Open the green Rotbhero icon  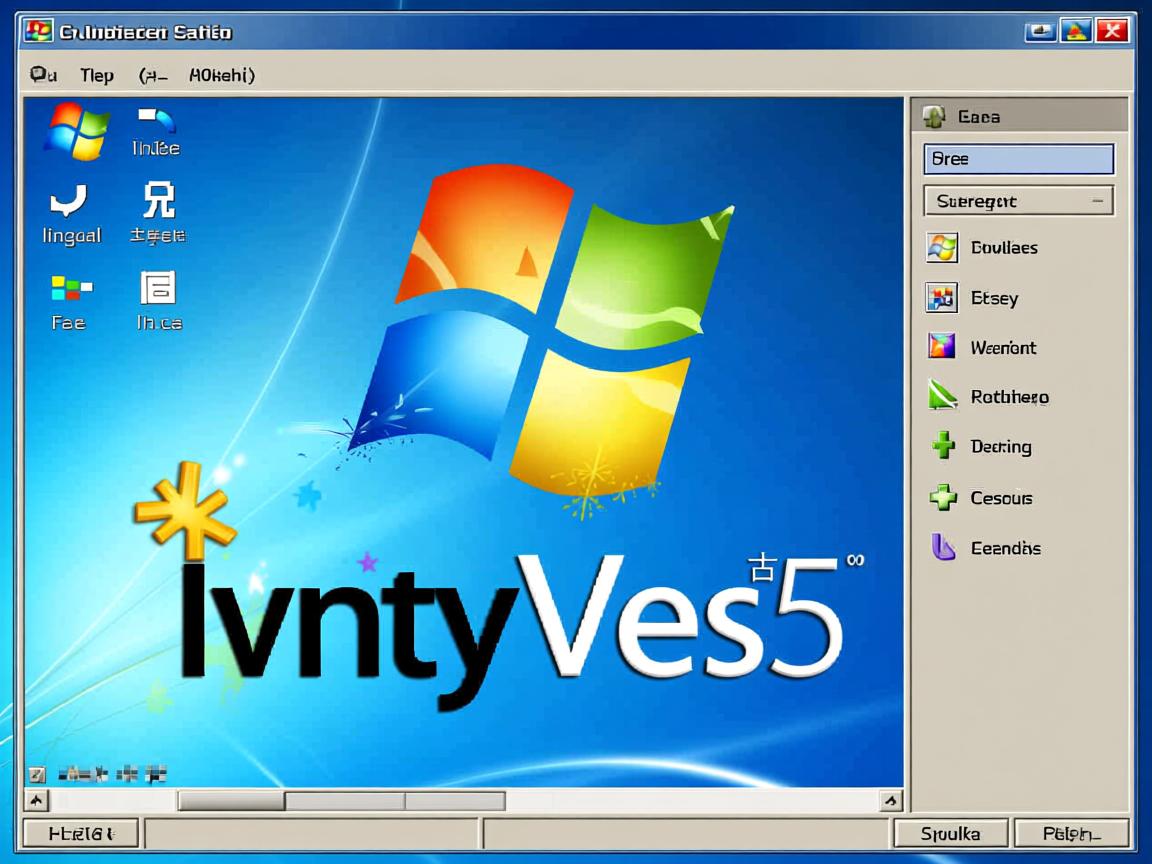942,396
